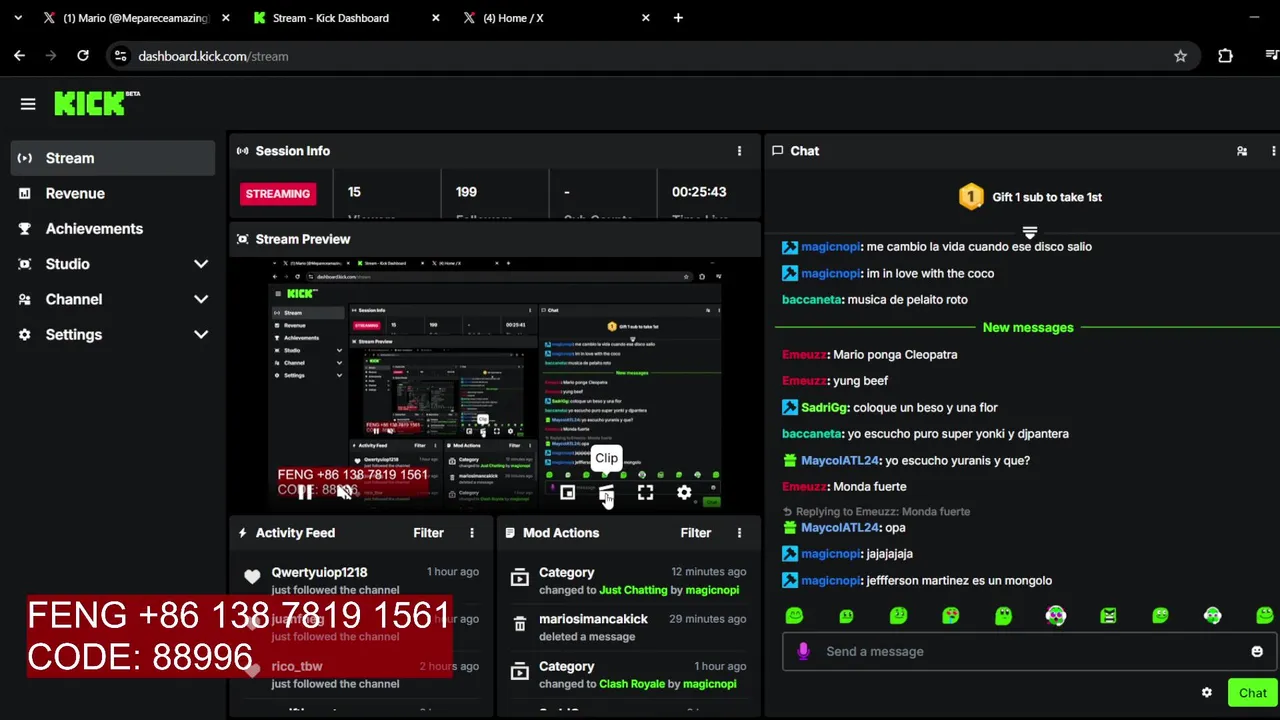Open the Revenue sidebar item
1280x720 pixels.
pos(113,193)
